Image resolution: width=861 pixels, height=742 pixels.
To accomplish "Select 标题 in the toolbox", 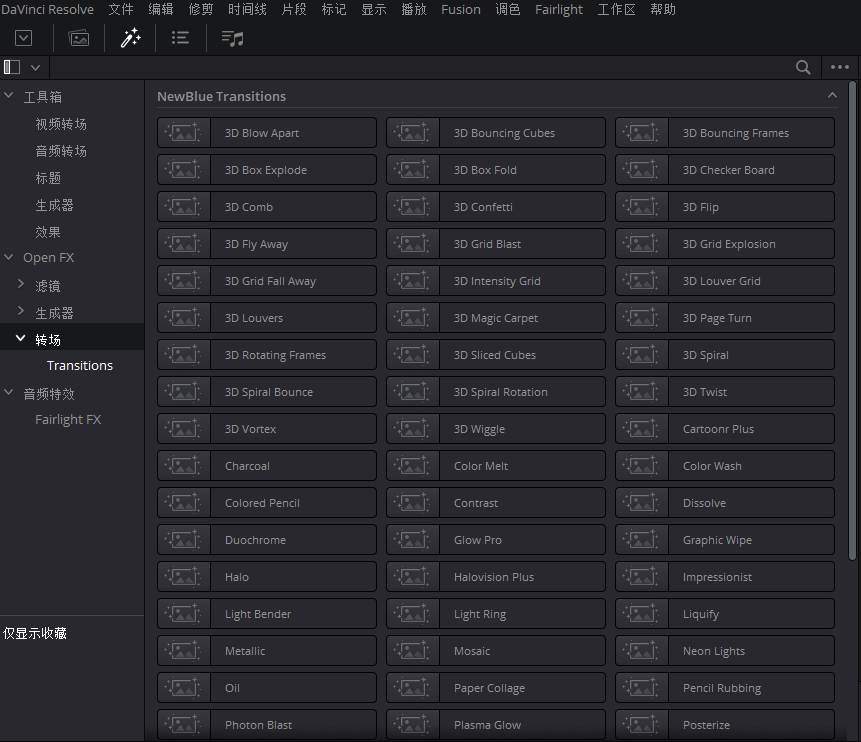I will click(48, 178).
